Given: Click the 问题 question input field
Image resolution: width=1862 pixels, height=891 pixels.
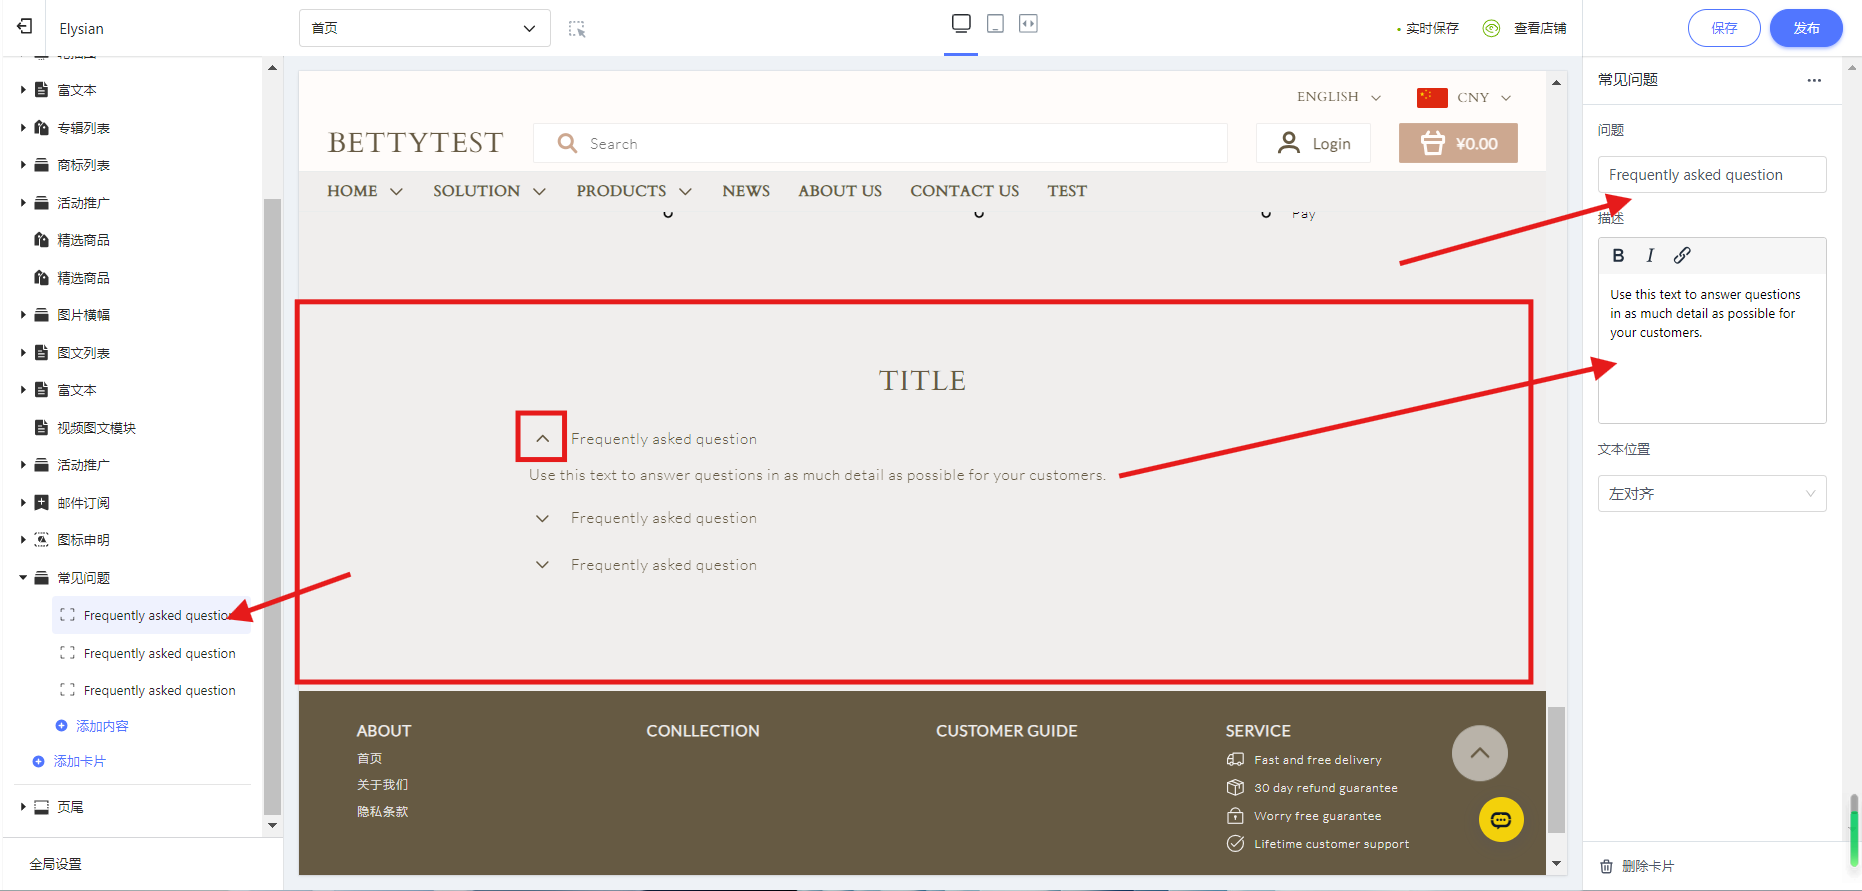Looking at the screenshot, I should coord(1711,175).
